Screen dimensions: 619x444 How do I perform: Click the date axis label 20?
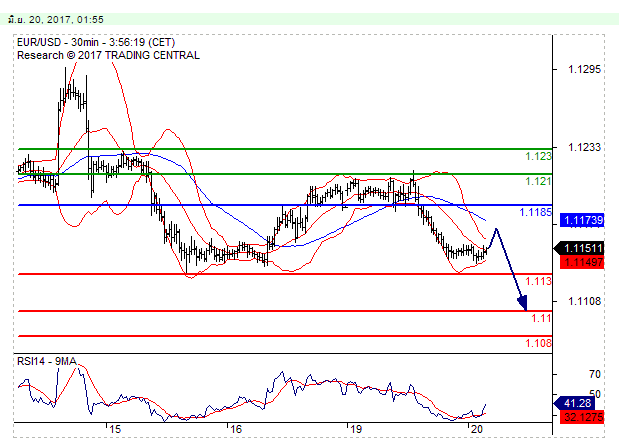(477, 429)
